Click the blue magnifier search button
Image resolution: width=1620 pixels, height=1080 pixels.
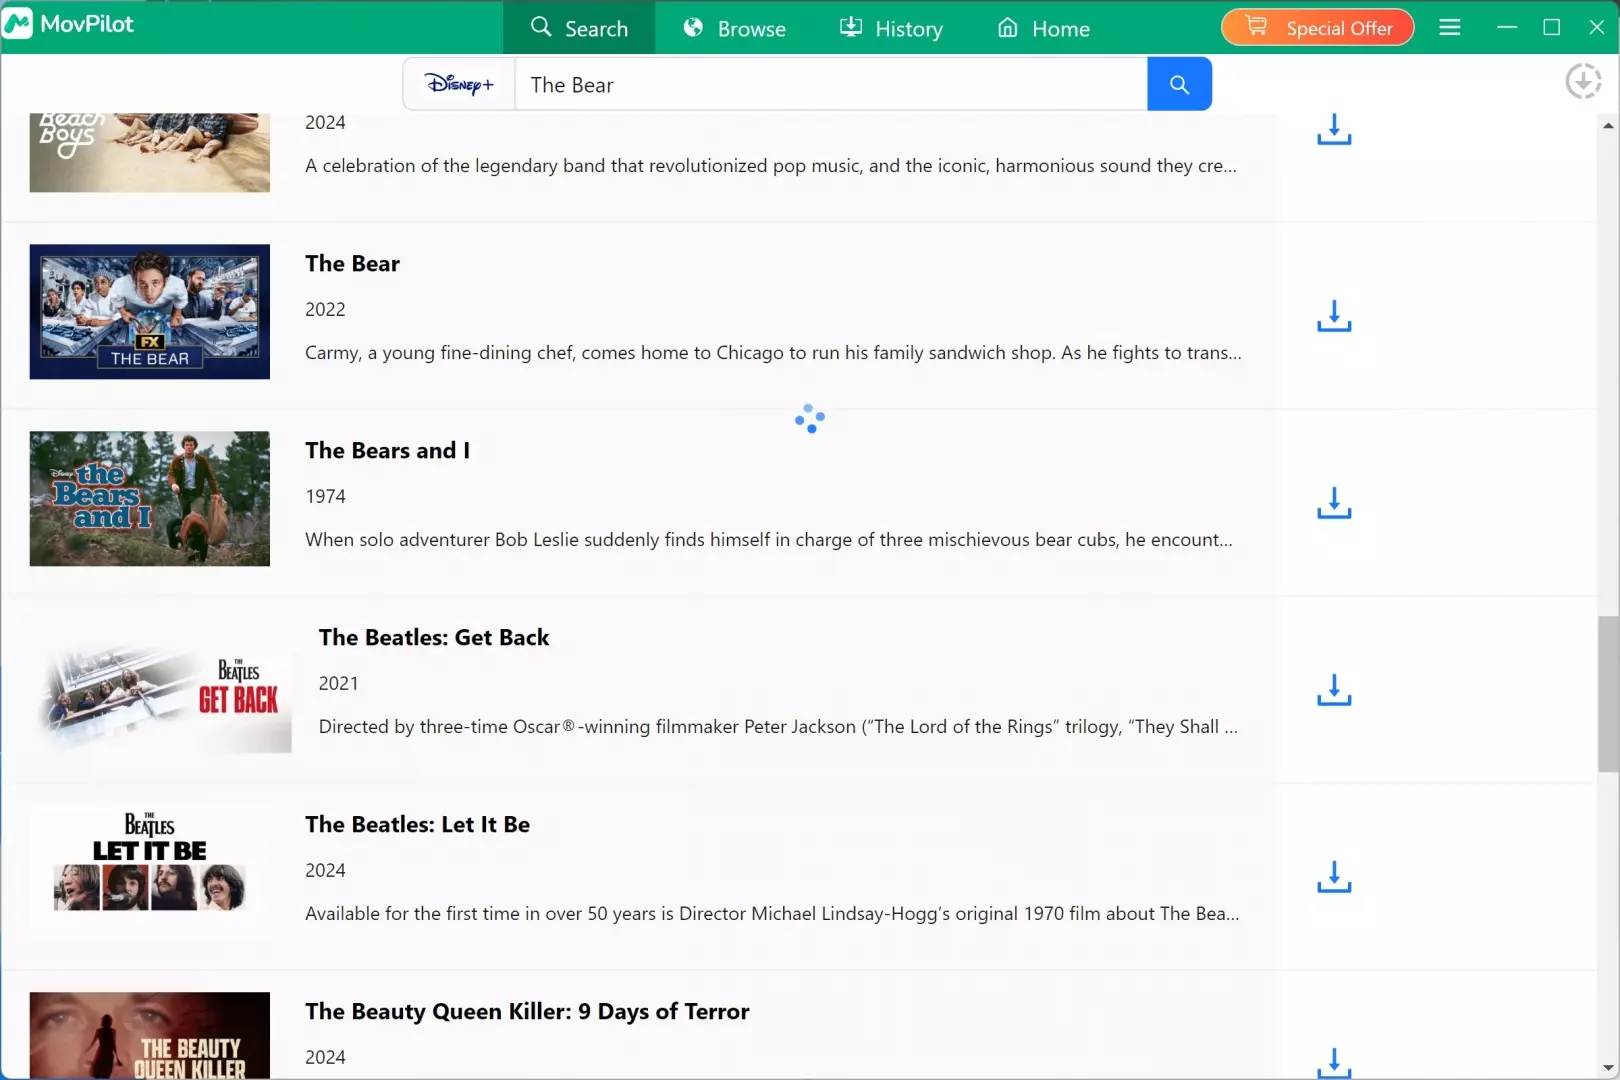pyautogui.click(x=1180, y=84)
